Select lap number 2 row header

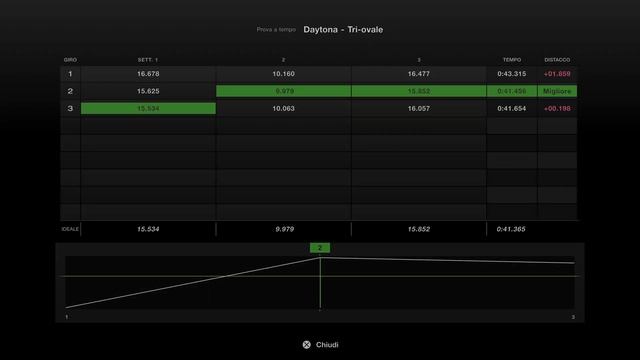pyautogui.click(x=70, y=91)
